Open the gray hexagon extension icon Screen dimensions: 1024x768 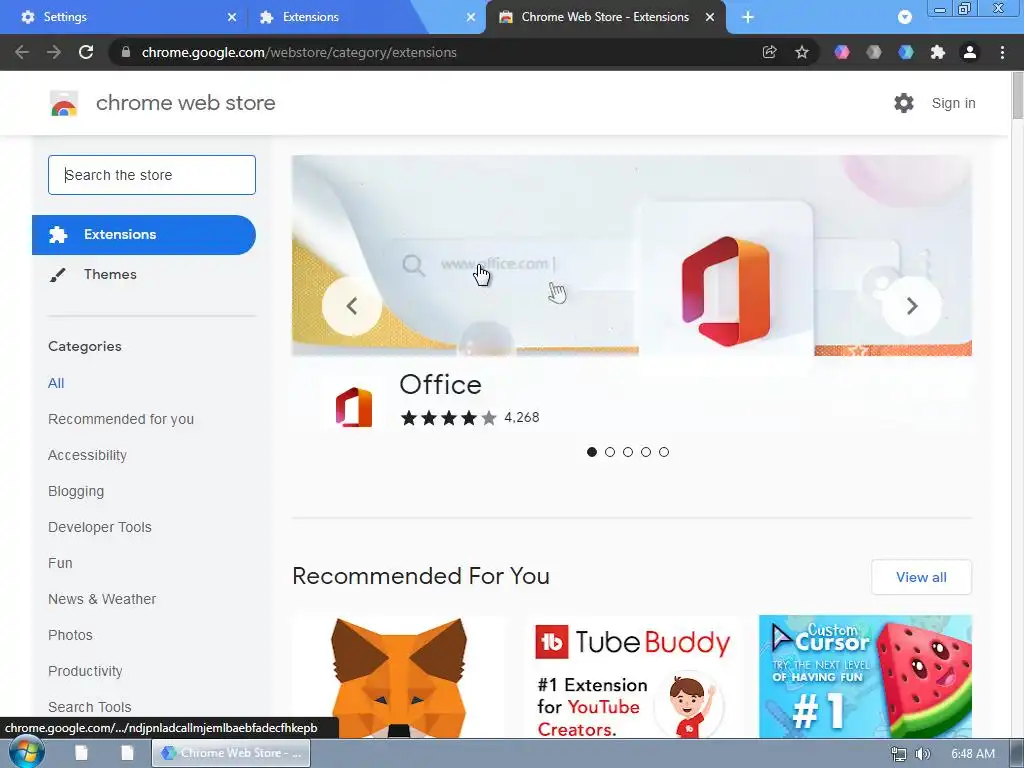tap(874, 52)
